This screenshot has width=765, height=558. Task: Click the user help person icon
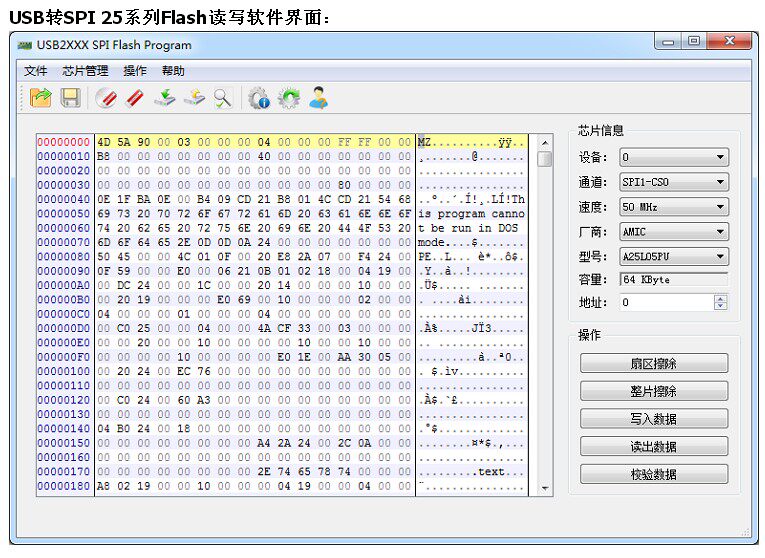[x=319, y=98]
